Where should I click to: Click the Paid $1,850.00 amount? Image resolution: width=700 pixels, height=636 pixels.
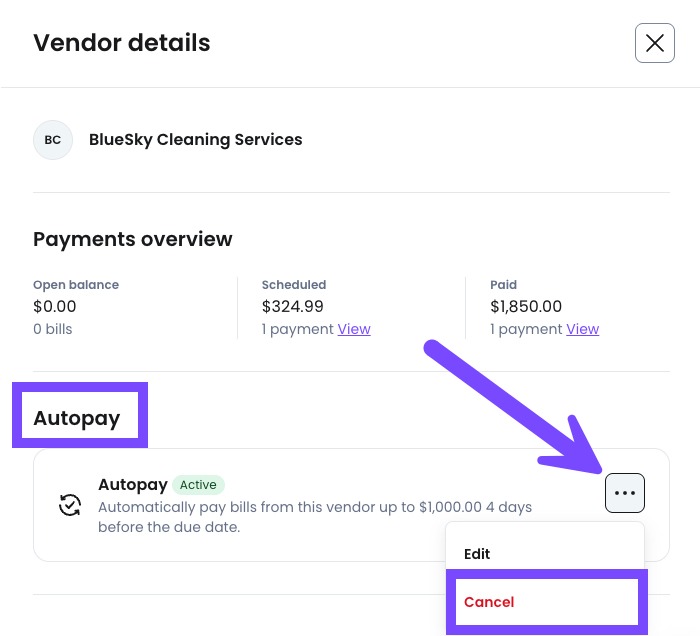[526, 306]
